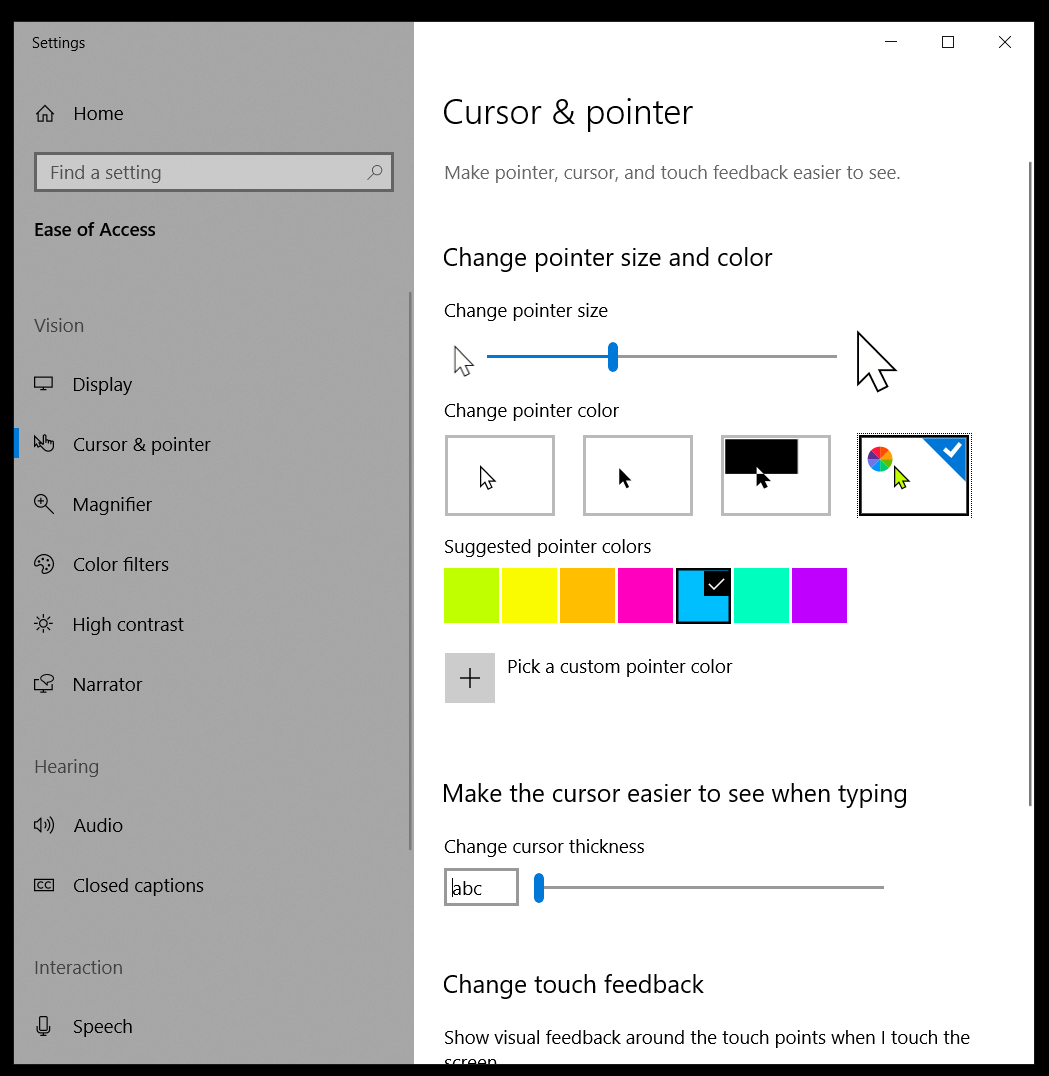Pick the purple pointer color swatch
Screen dimensions: 1049x1076
820,596
